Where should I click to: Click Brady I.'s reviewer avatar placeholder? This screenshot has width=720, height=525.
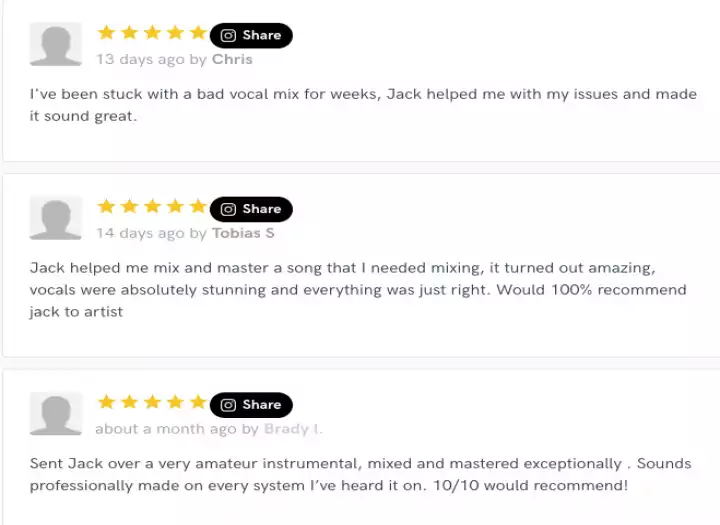[x=56, y=414]
